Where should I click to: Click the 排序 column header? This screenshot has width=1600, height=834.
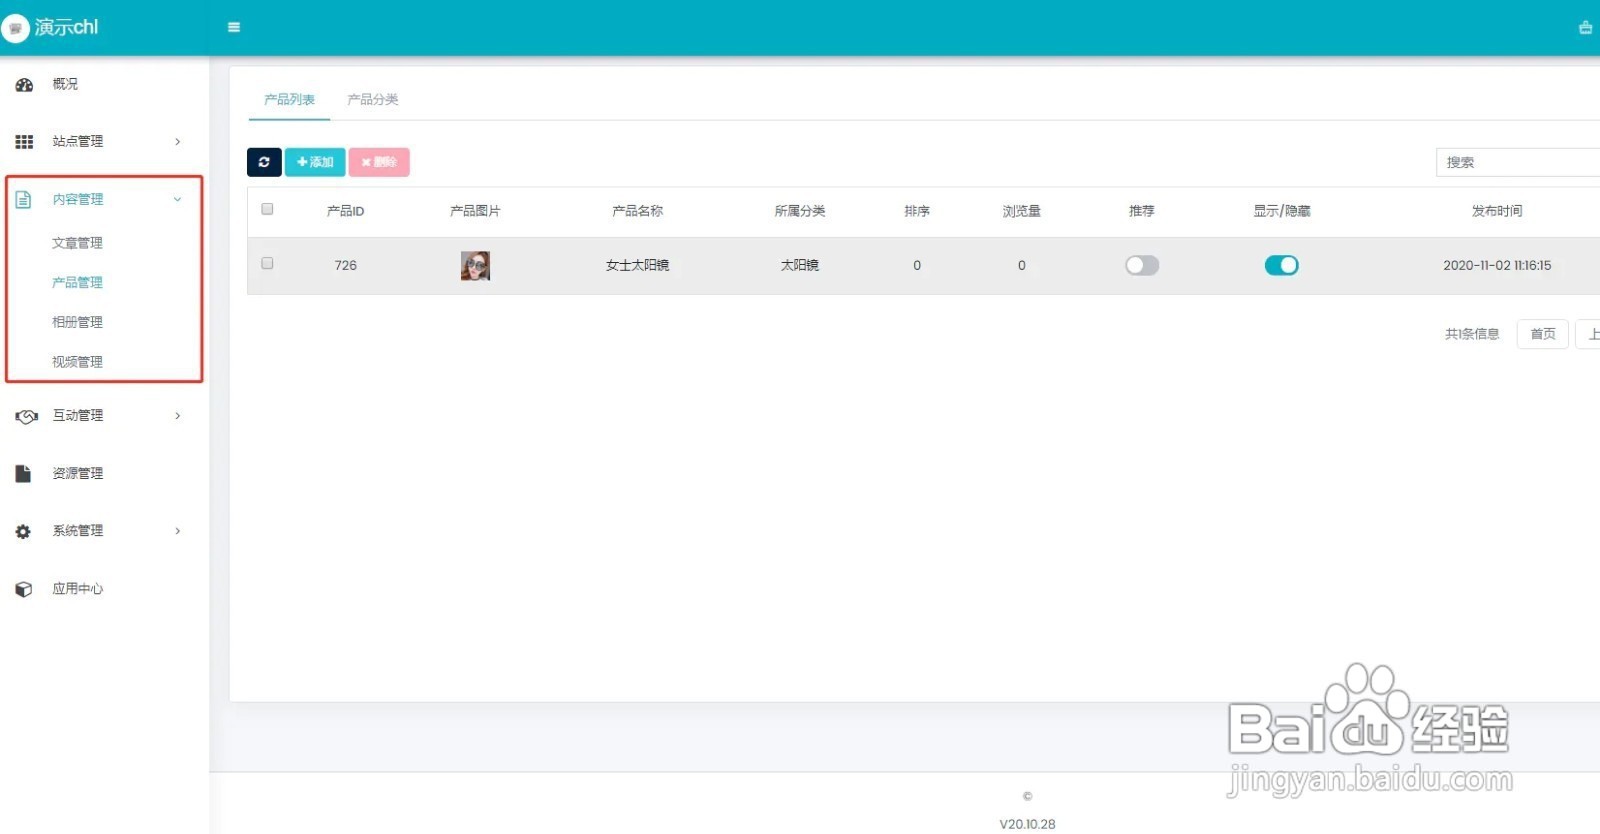917,211
